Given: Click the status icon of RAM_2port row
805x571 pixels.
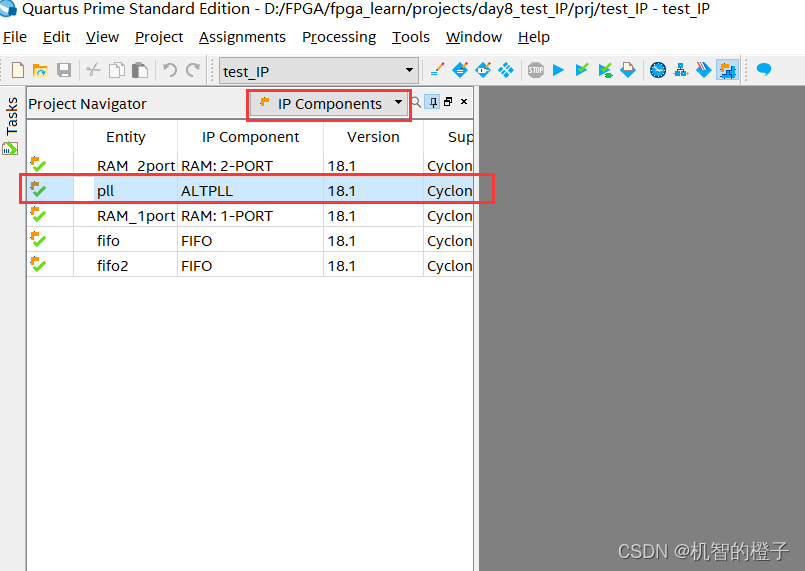Looking at the screenshot, I should click(38, 164).
